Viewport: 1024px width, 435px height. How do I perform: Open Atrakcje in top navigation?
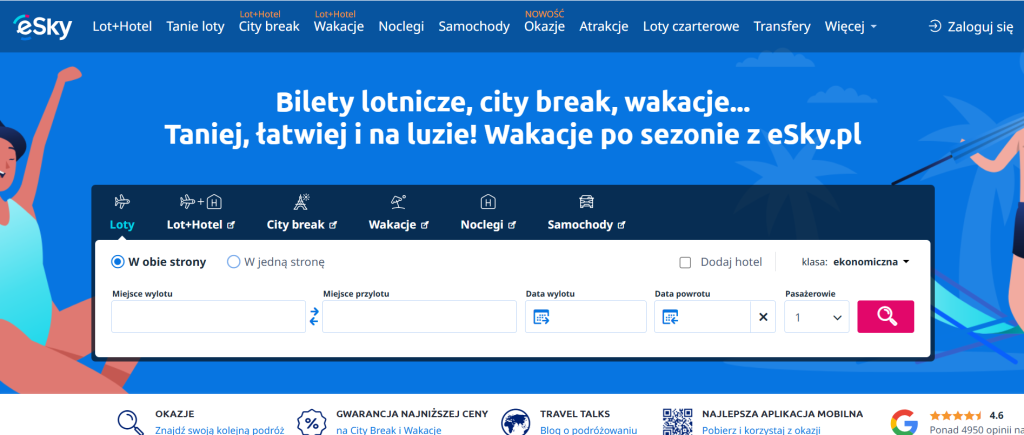(x=603, y=27)
